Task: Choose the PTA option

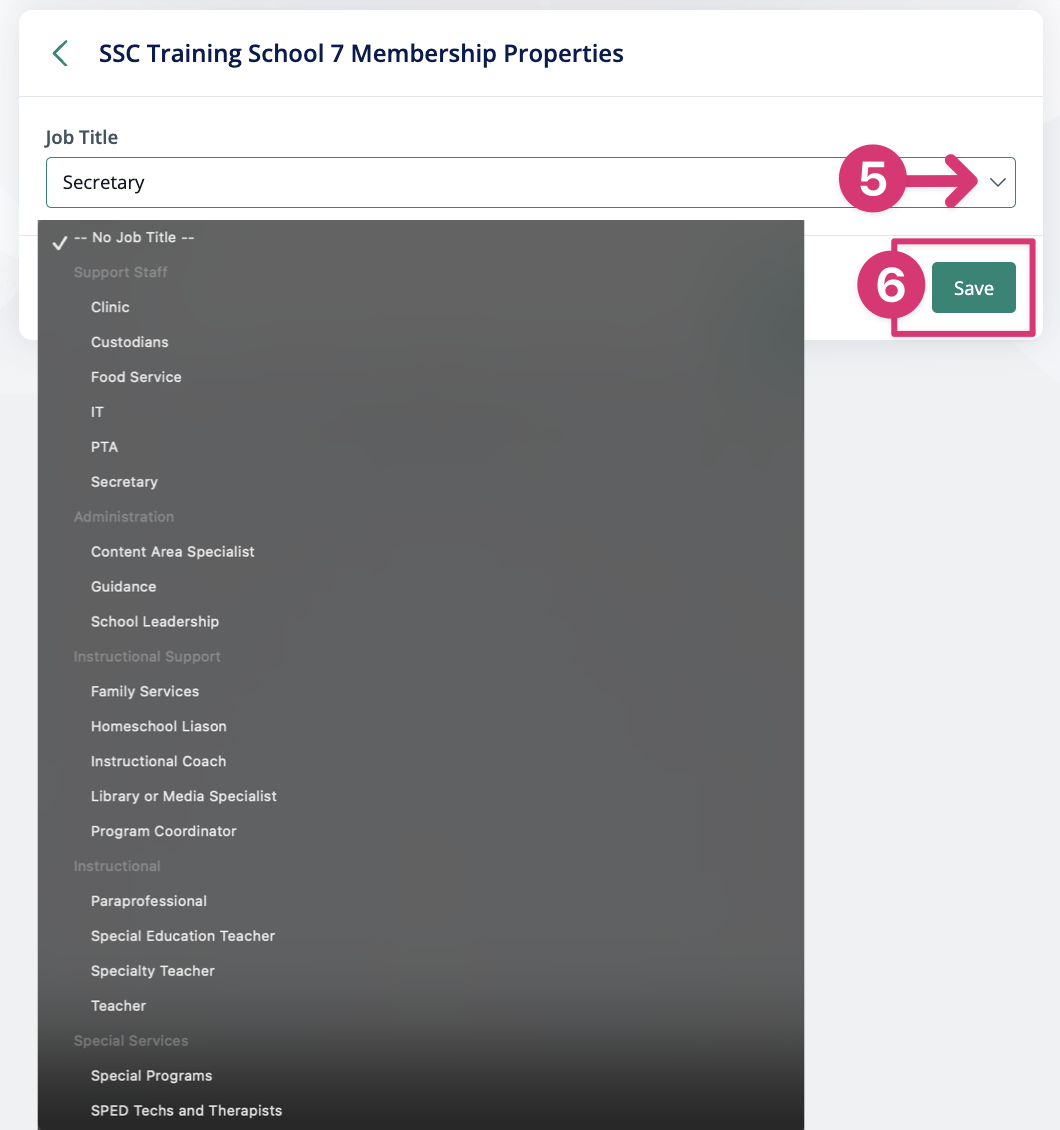Action: pos(104,447)
